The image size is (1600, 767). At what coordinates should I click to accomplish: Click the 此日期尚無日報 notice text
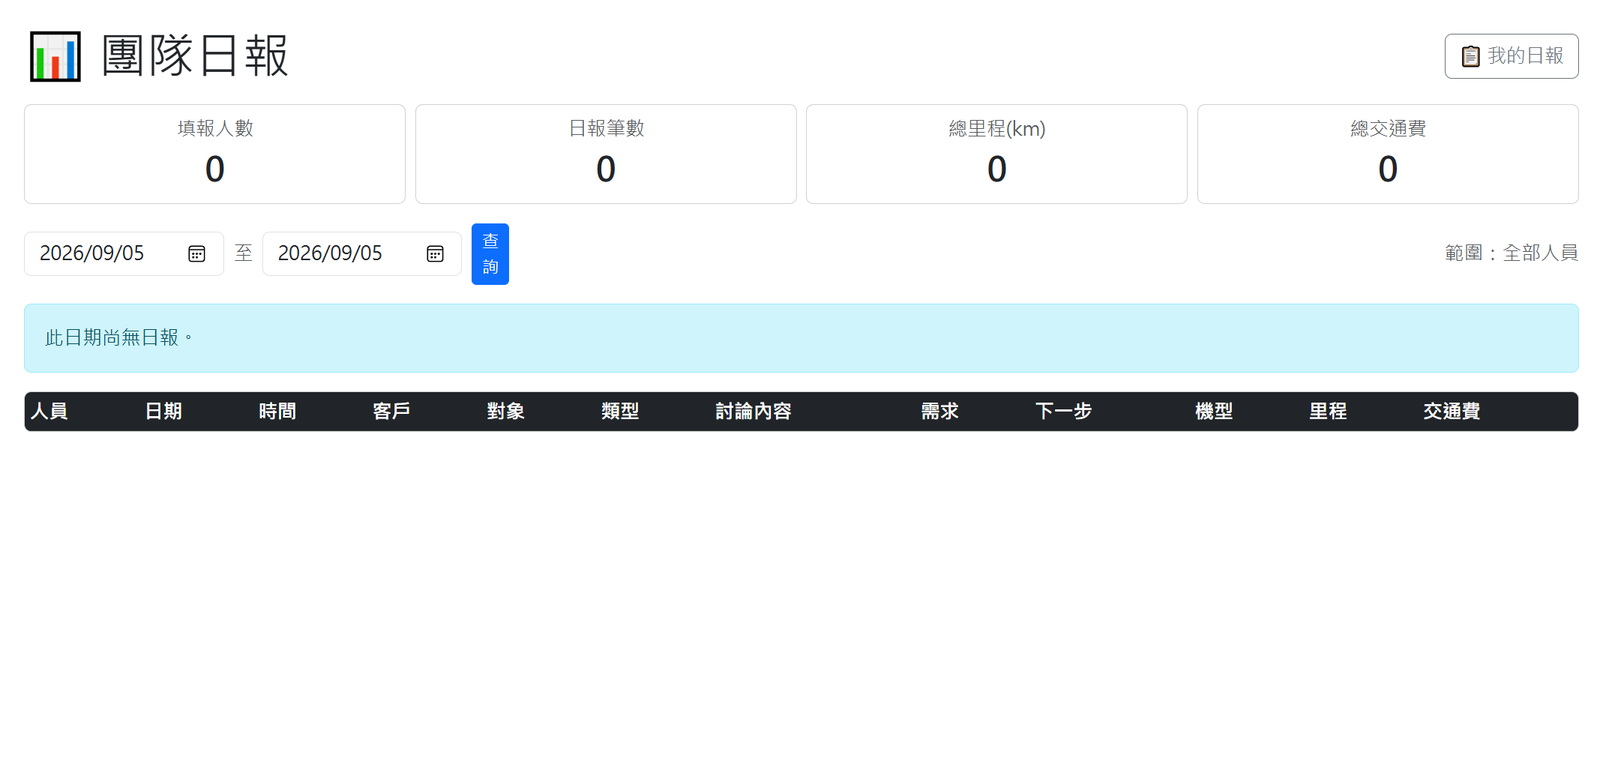tap(119, 338)
